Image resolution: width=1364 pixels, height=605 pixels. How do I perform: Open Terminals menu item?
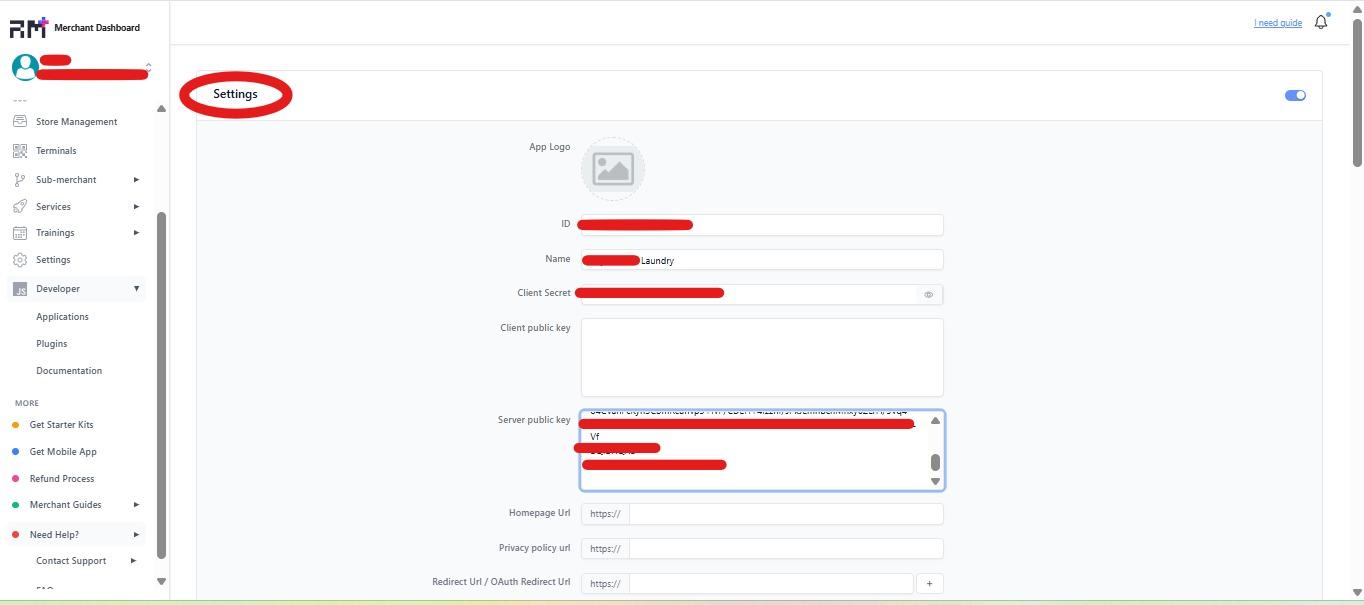click(x=56, y=150)
